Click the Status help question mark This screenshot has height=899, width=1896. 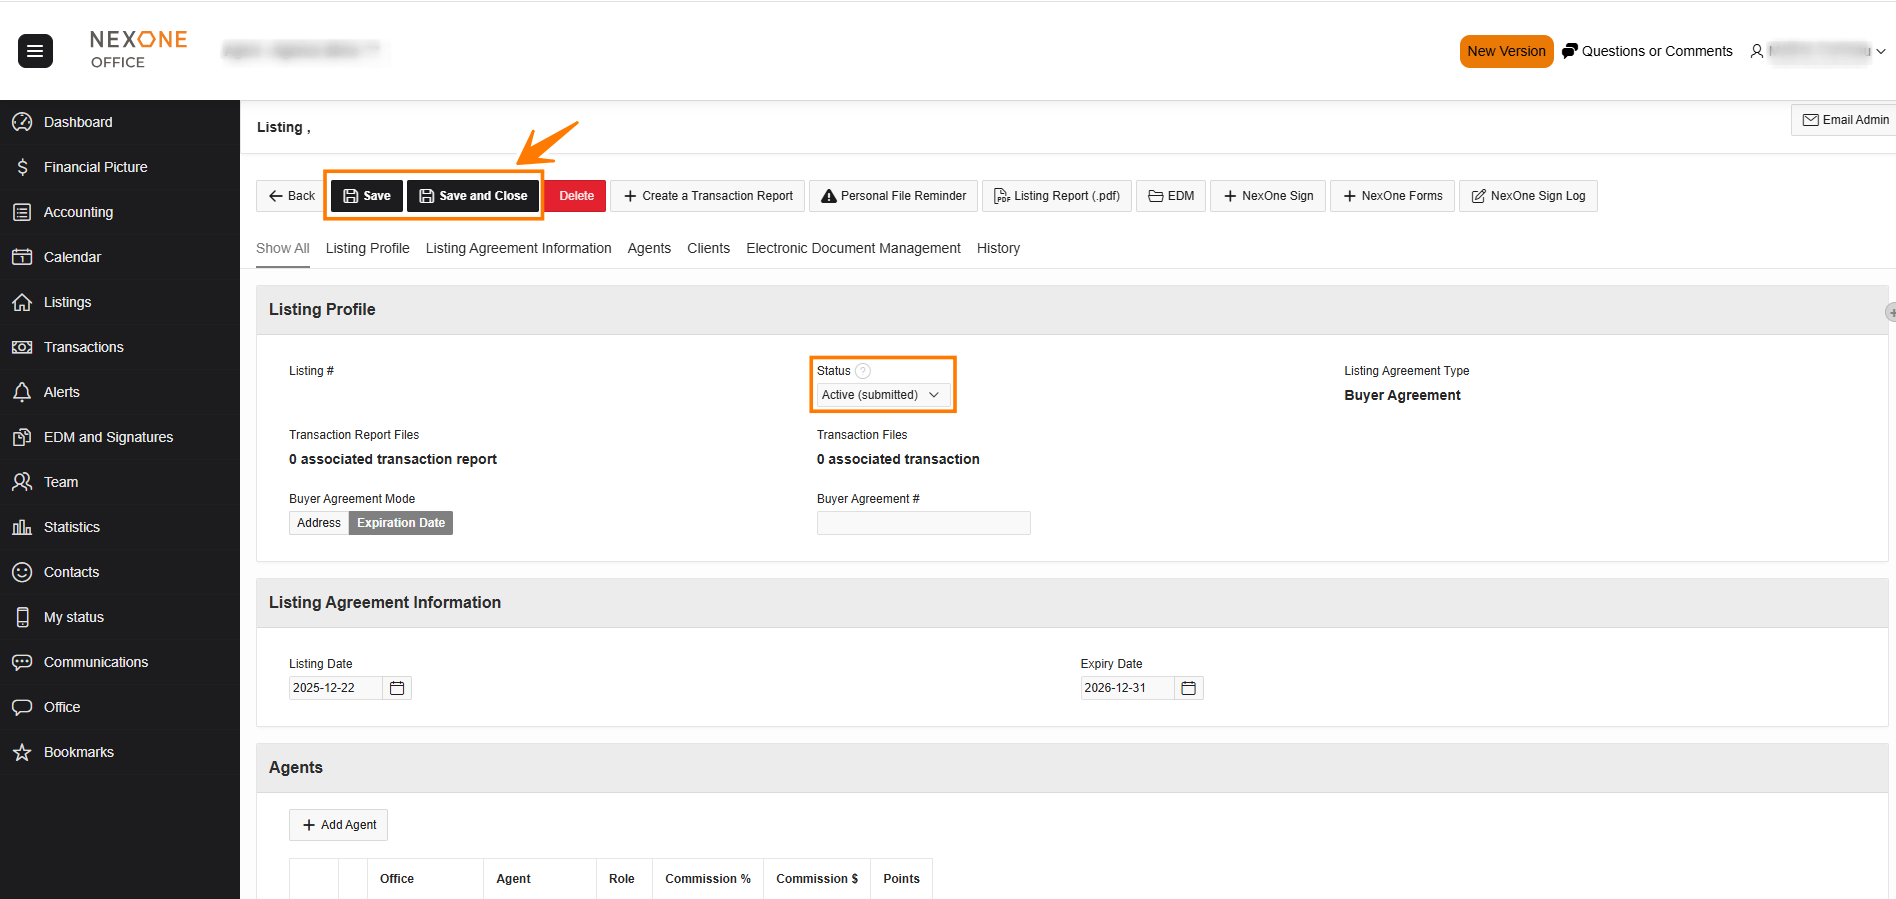coord(863,371)
